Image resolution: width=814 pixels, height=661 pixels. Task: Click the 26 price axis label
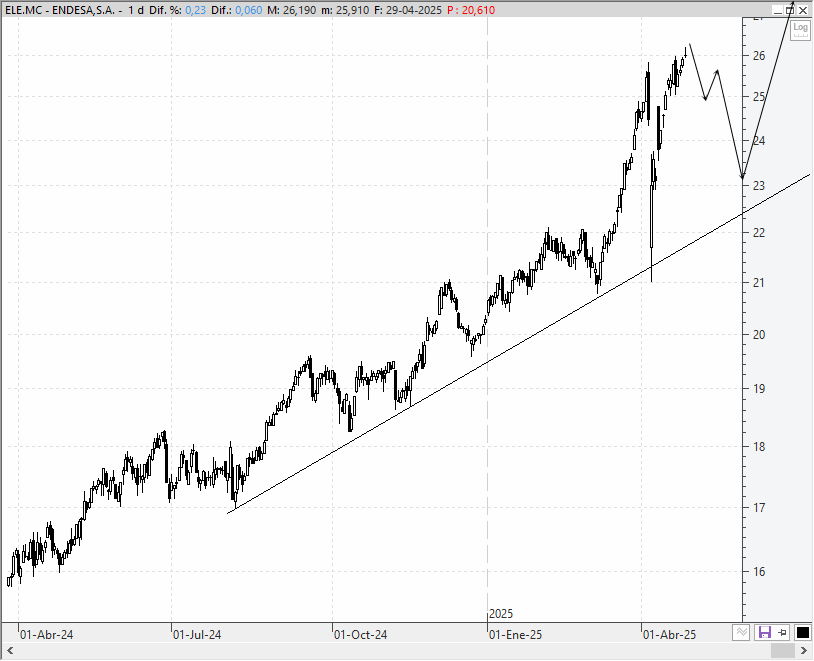pos(759,56)
